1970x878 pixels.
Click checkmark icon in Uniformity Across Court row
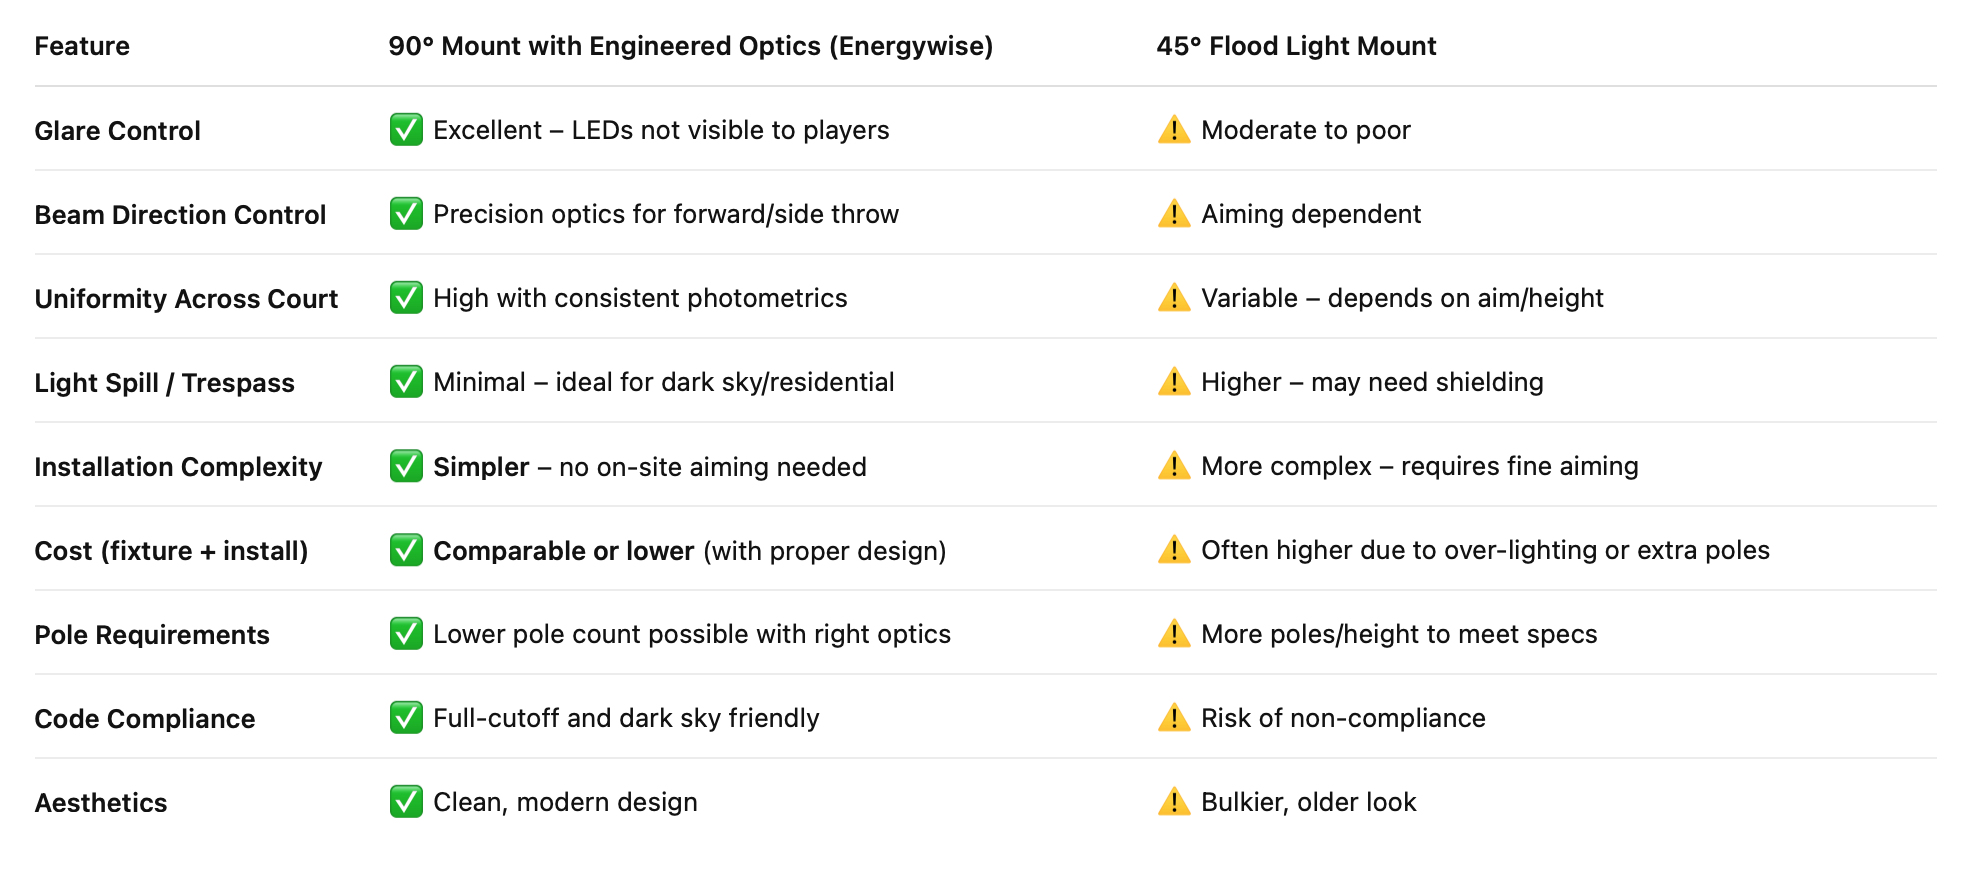(406, 298)
